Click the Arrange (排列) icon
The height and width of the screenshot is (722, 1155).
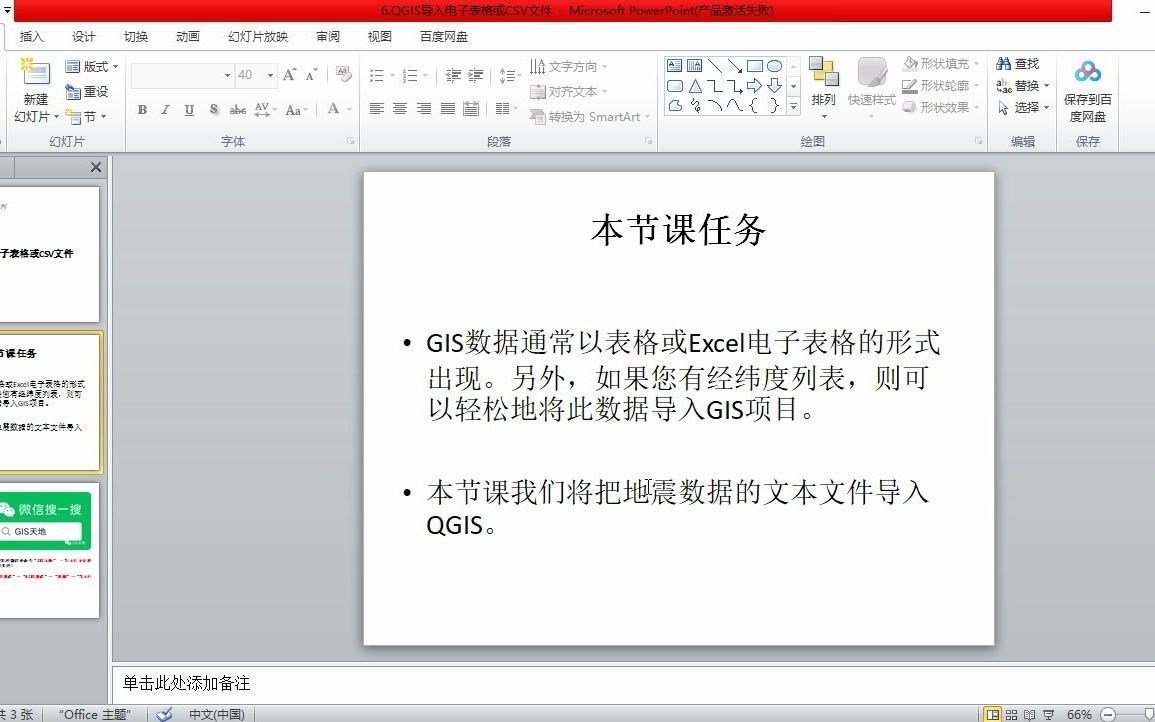822,75
